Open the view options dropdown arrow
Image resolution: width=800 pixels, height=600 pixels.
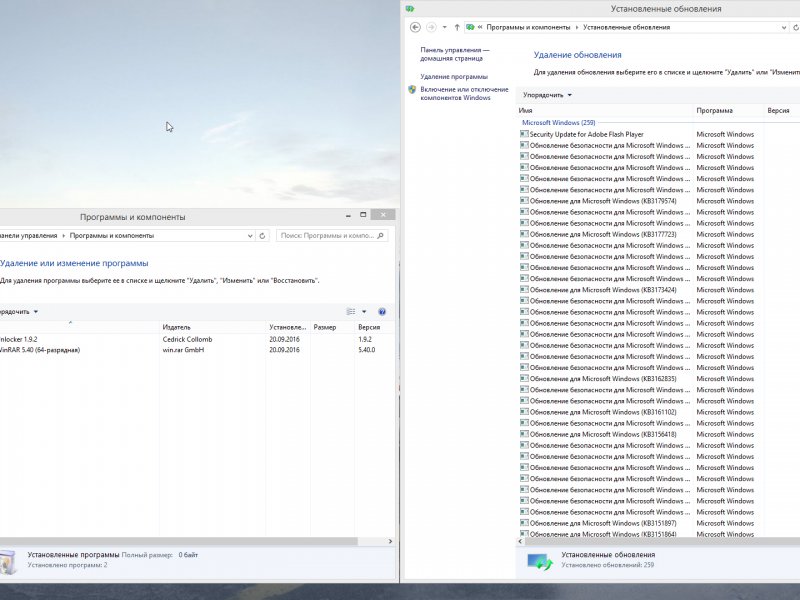point(364,312)
